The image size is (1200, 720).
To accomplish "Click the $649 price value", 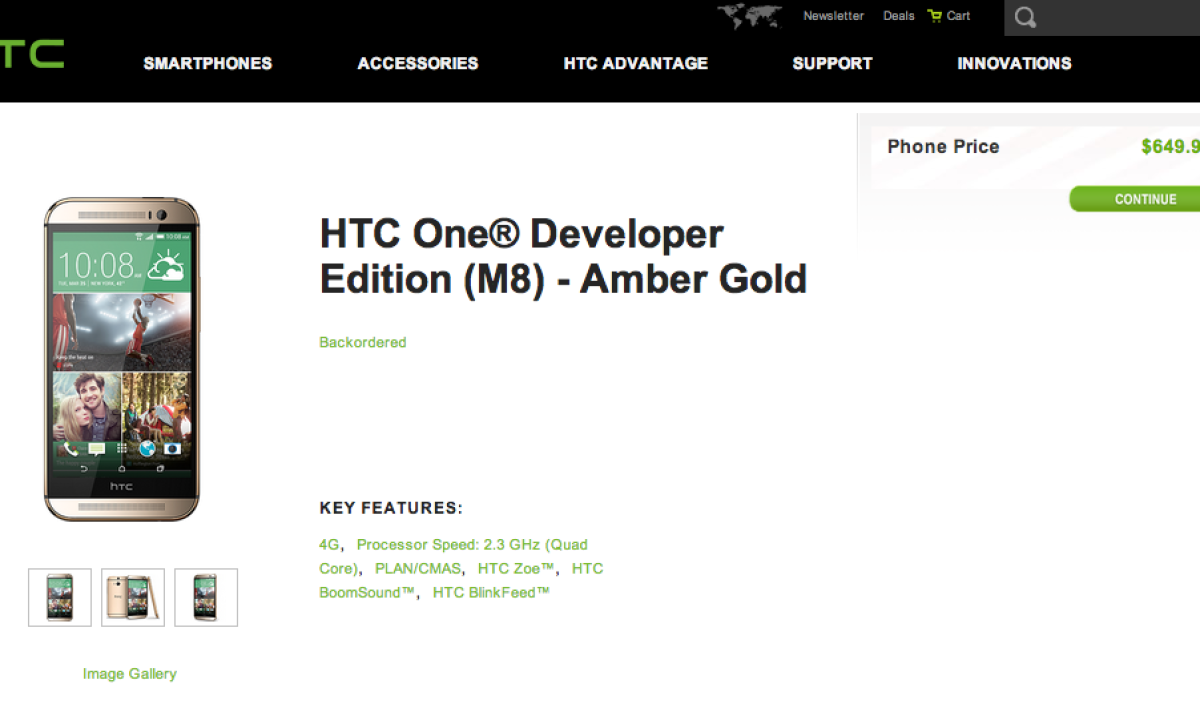I will point(1170,147).
